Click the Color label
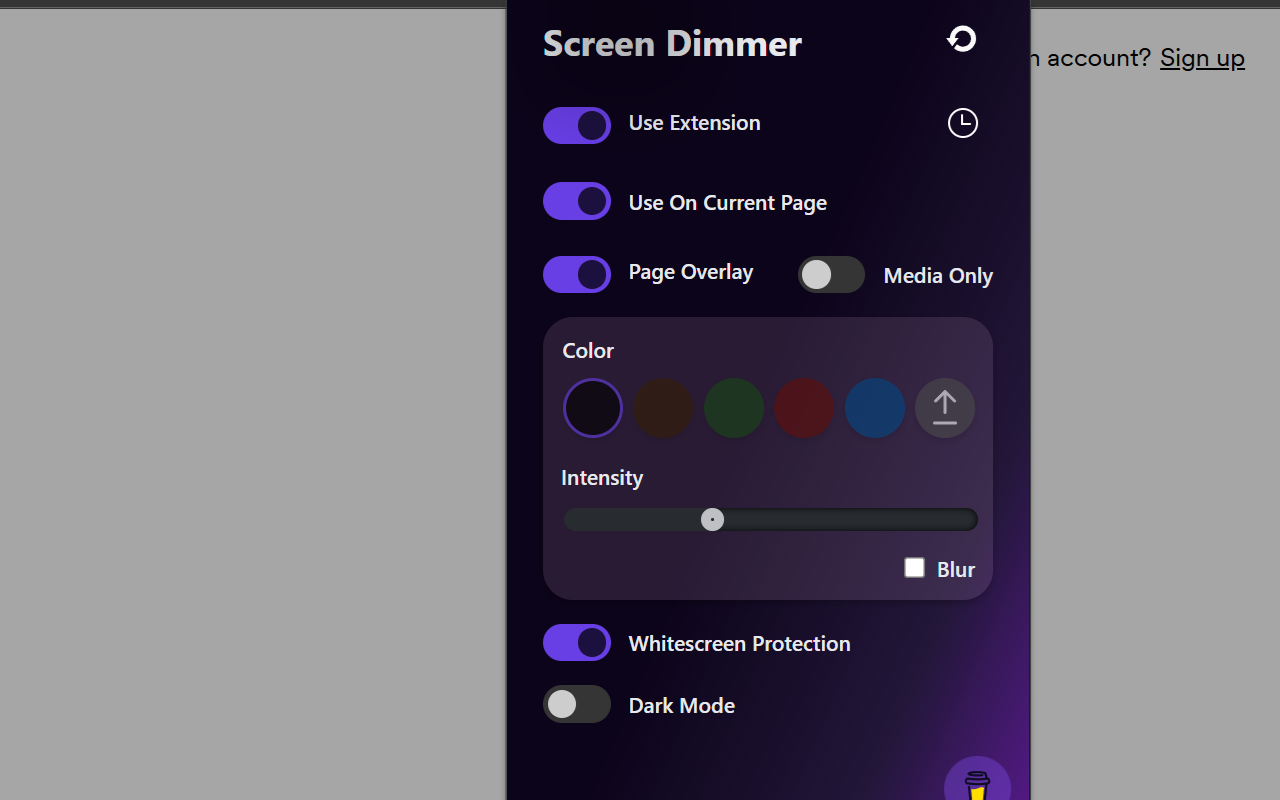 [588, 351]
